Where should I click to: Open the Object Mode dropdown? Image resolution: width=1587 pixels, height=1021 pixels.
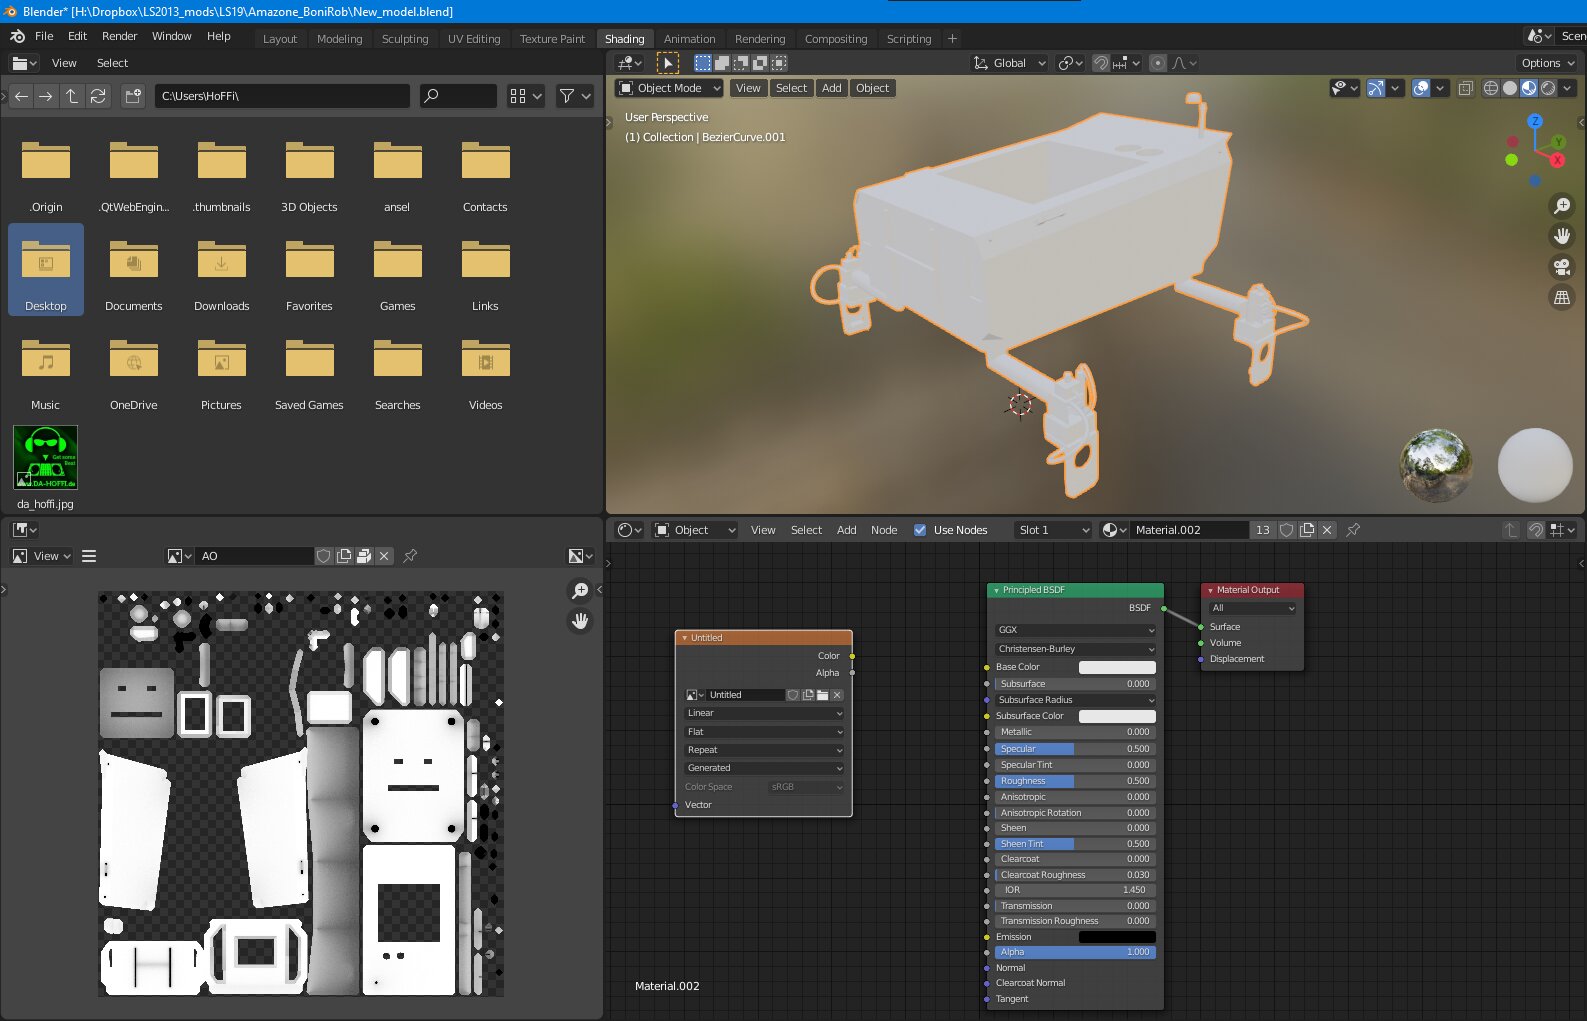tap(669, 88)
